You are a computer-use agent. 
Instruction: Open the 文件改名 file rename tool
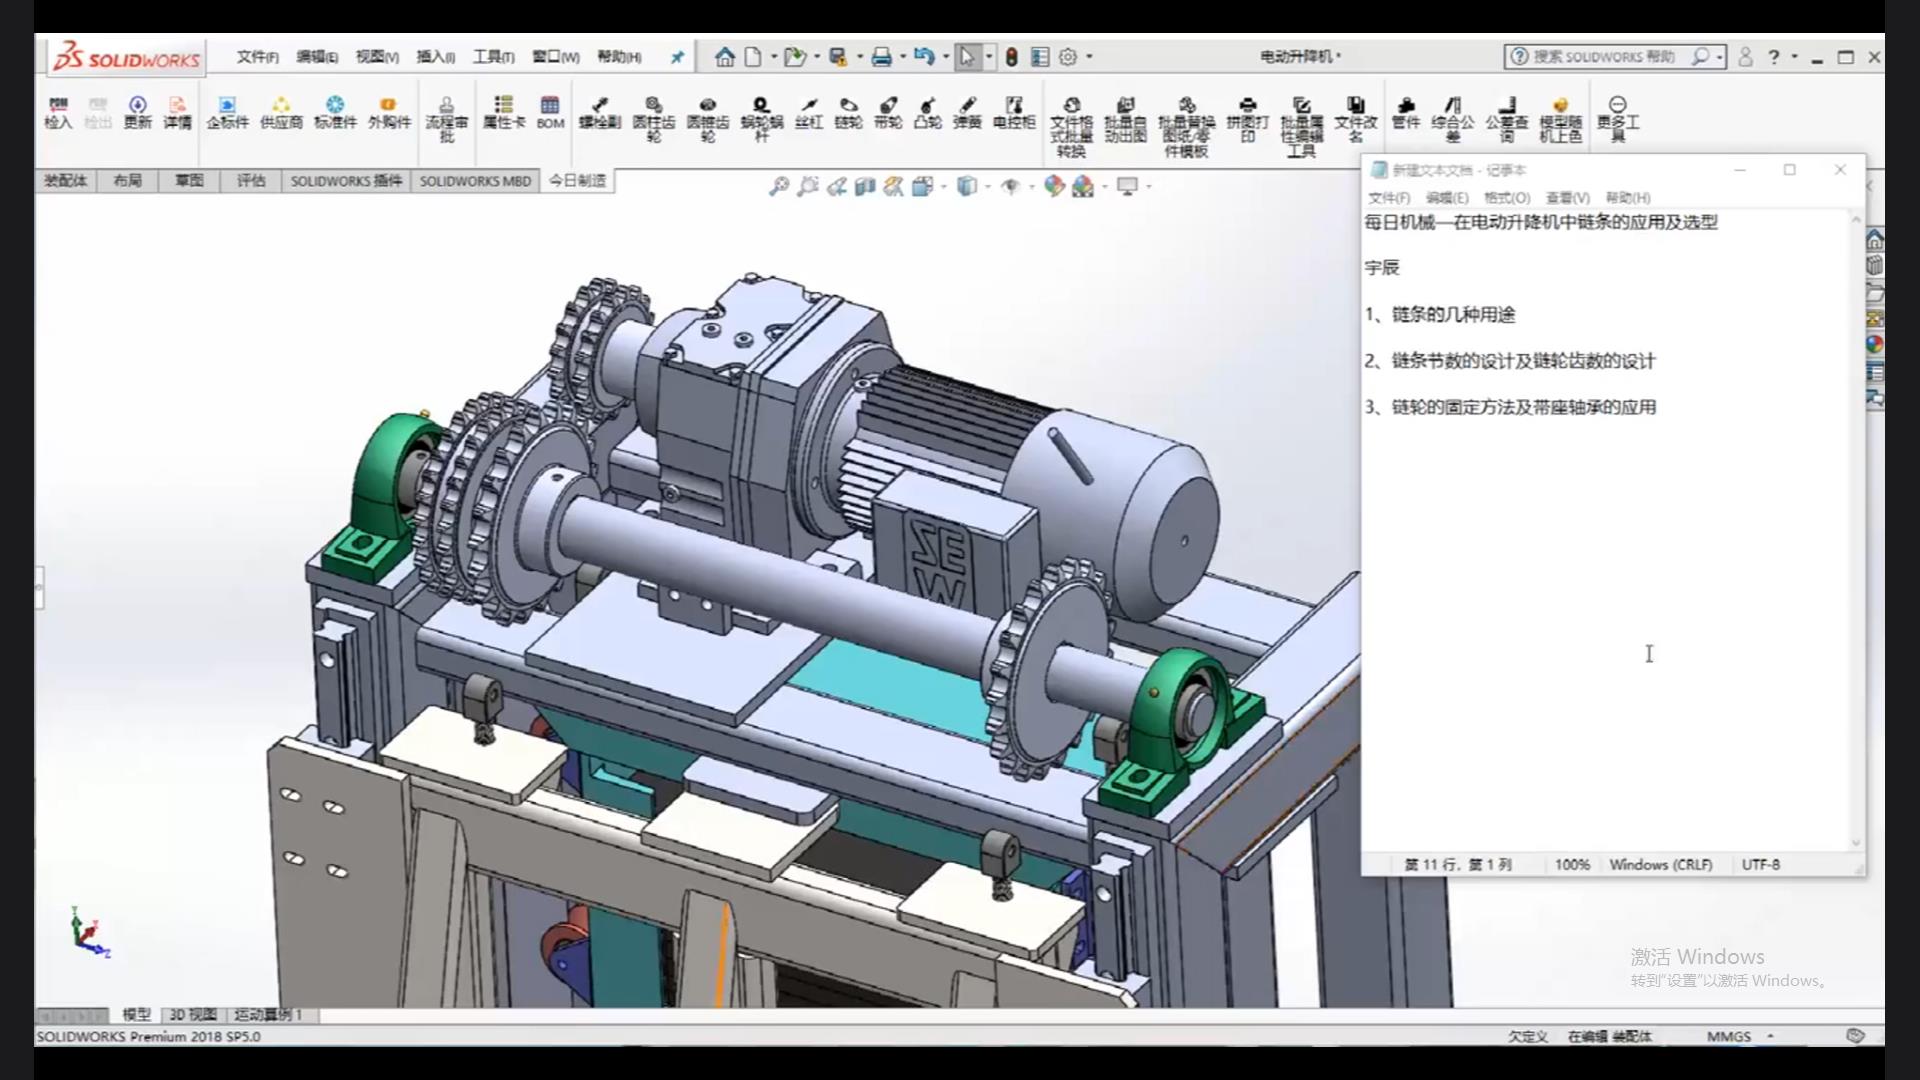point(1356,120)
